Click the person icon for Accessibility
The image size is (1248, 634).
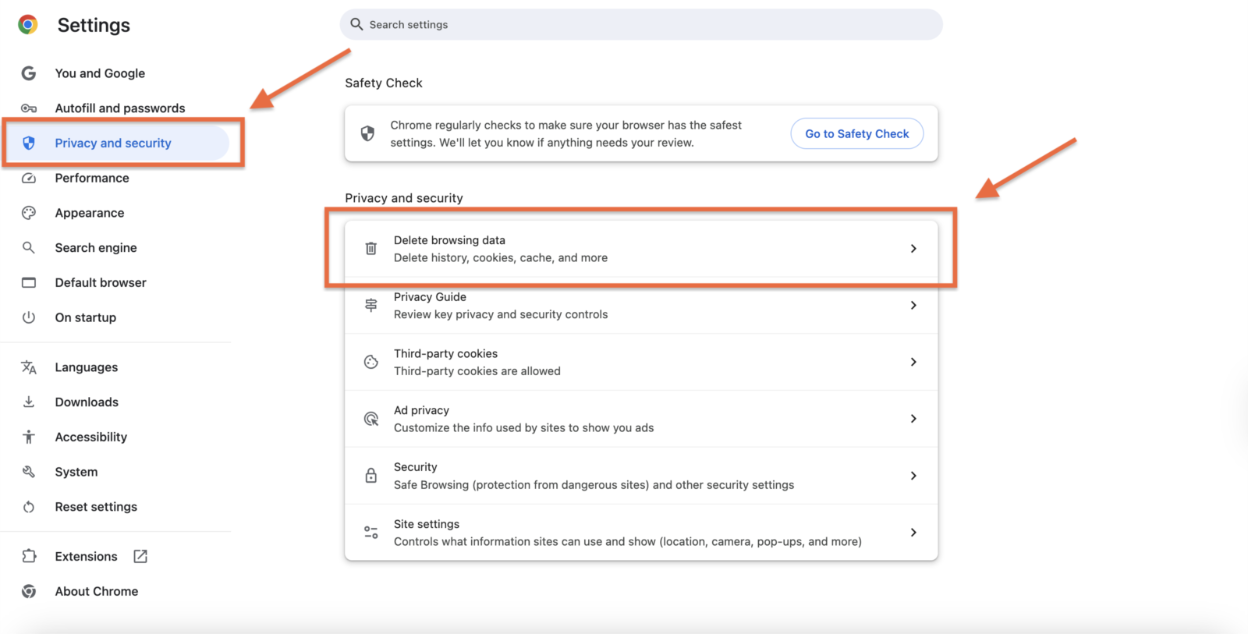click(x=29, y=437)
